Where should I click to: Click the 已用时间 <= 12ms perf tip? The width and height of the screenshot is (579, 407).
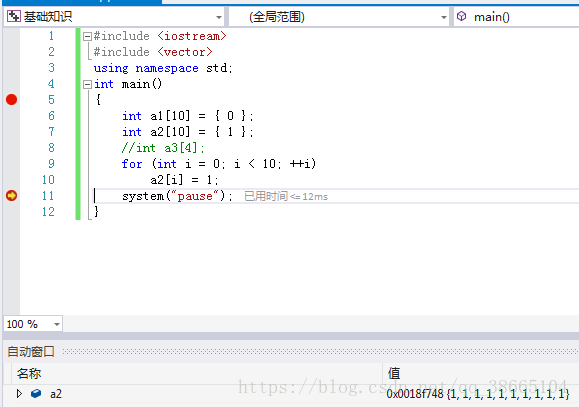click(286, 196)
